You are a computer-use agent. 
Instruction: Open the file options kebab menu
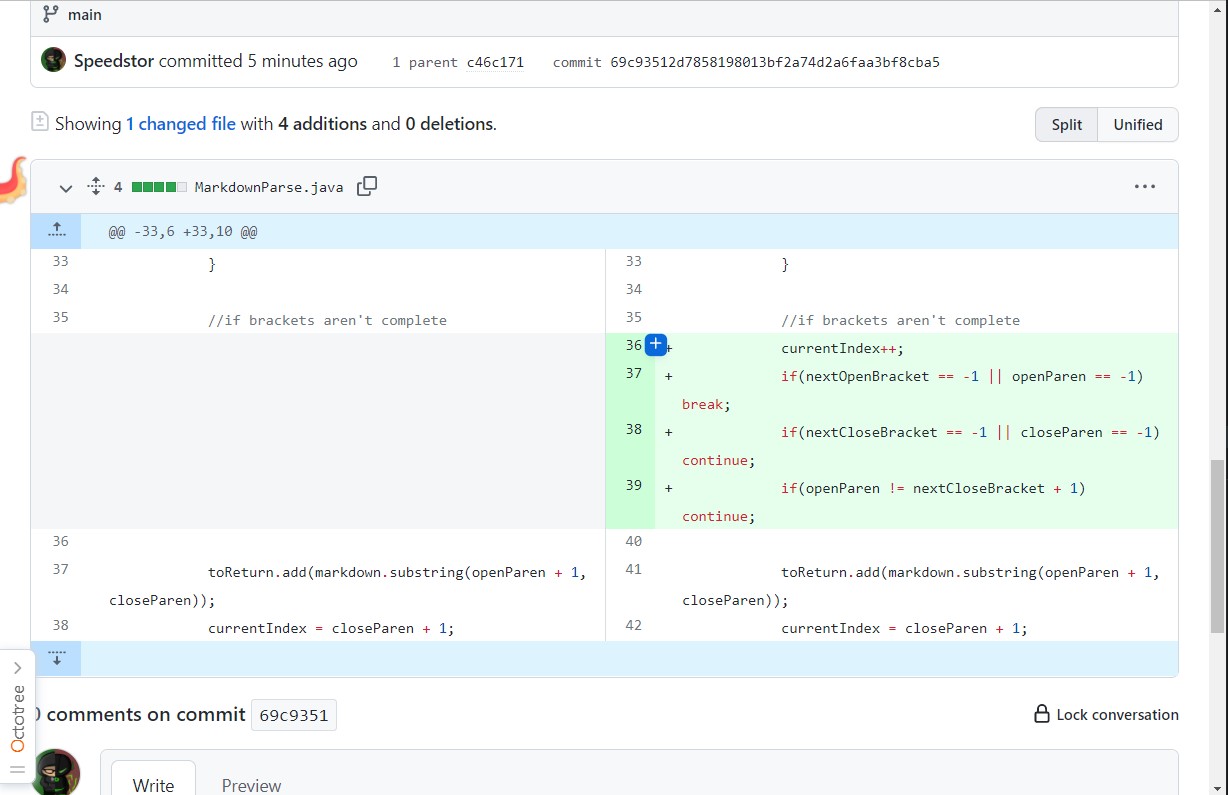(1145, 186)
